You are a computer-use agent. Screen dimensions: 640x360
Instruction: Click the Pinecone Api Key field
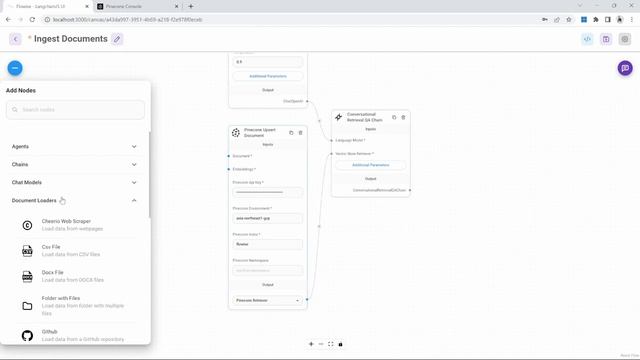(268, 192)
